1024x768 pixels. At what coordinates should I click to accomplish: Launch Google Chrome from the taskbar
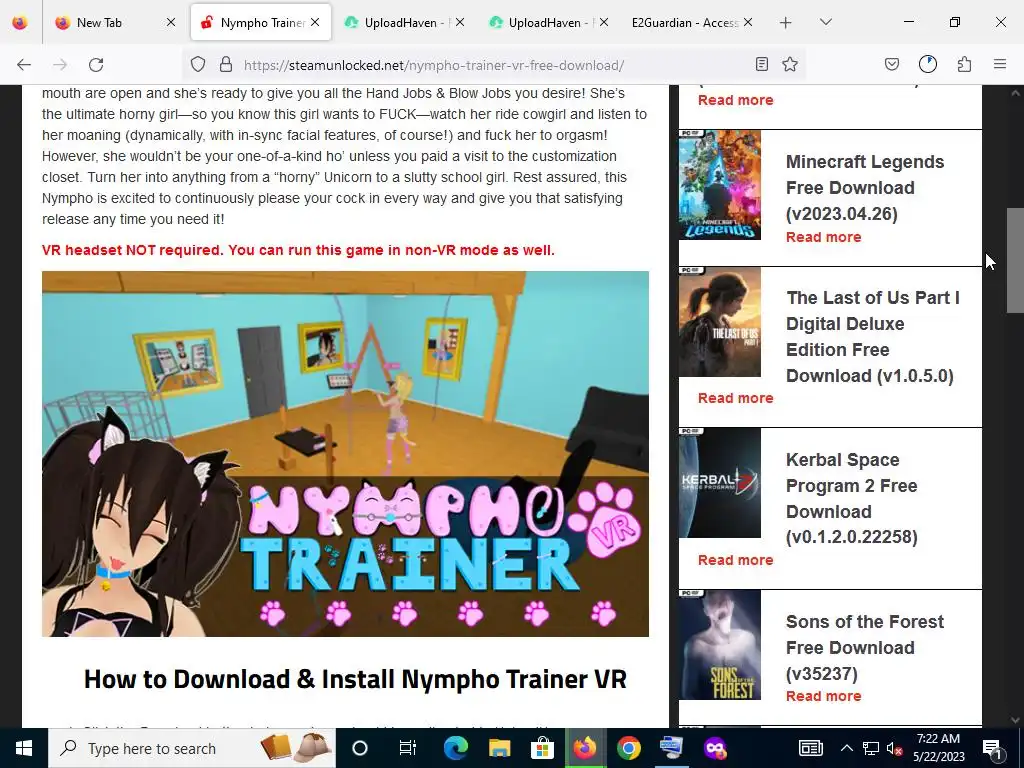point(628,748)
